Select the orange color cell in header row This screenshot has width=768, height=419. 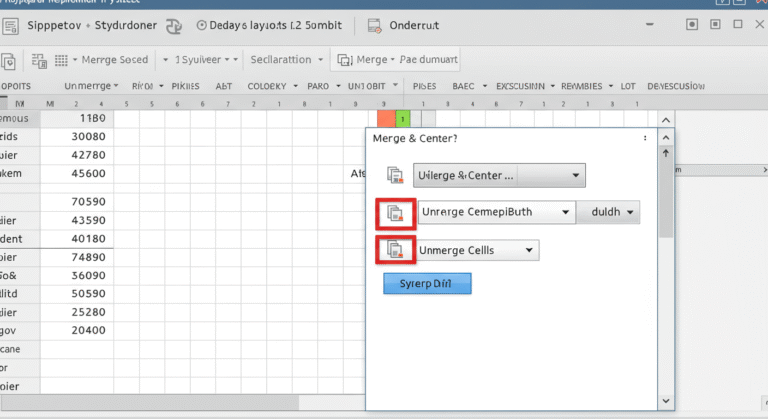click(386, 118)
